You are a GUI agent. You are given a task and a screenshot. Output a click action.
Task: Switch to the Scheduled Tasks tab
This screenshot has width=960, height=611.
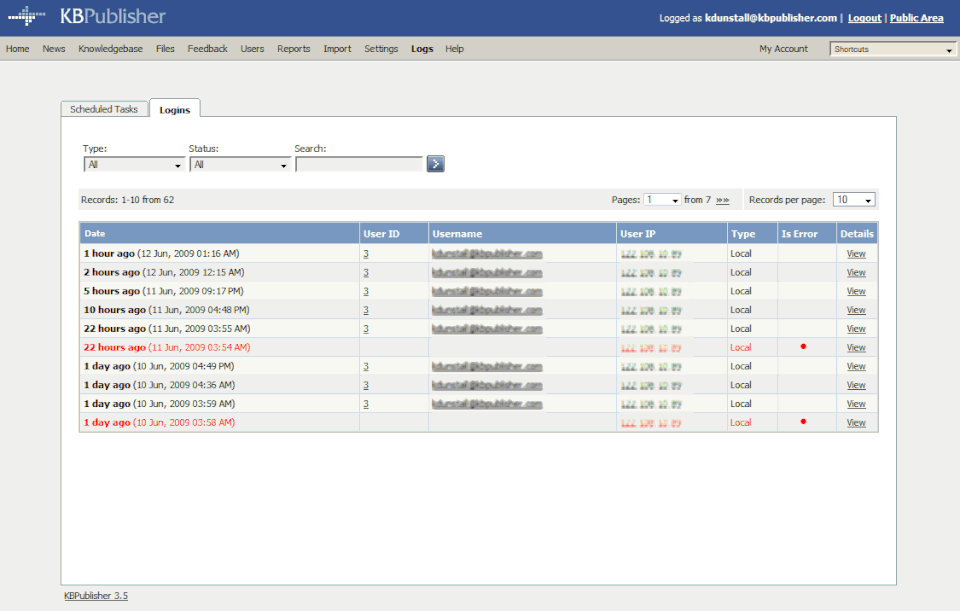click(104, 109)
